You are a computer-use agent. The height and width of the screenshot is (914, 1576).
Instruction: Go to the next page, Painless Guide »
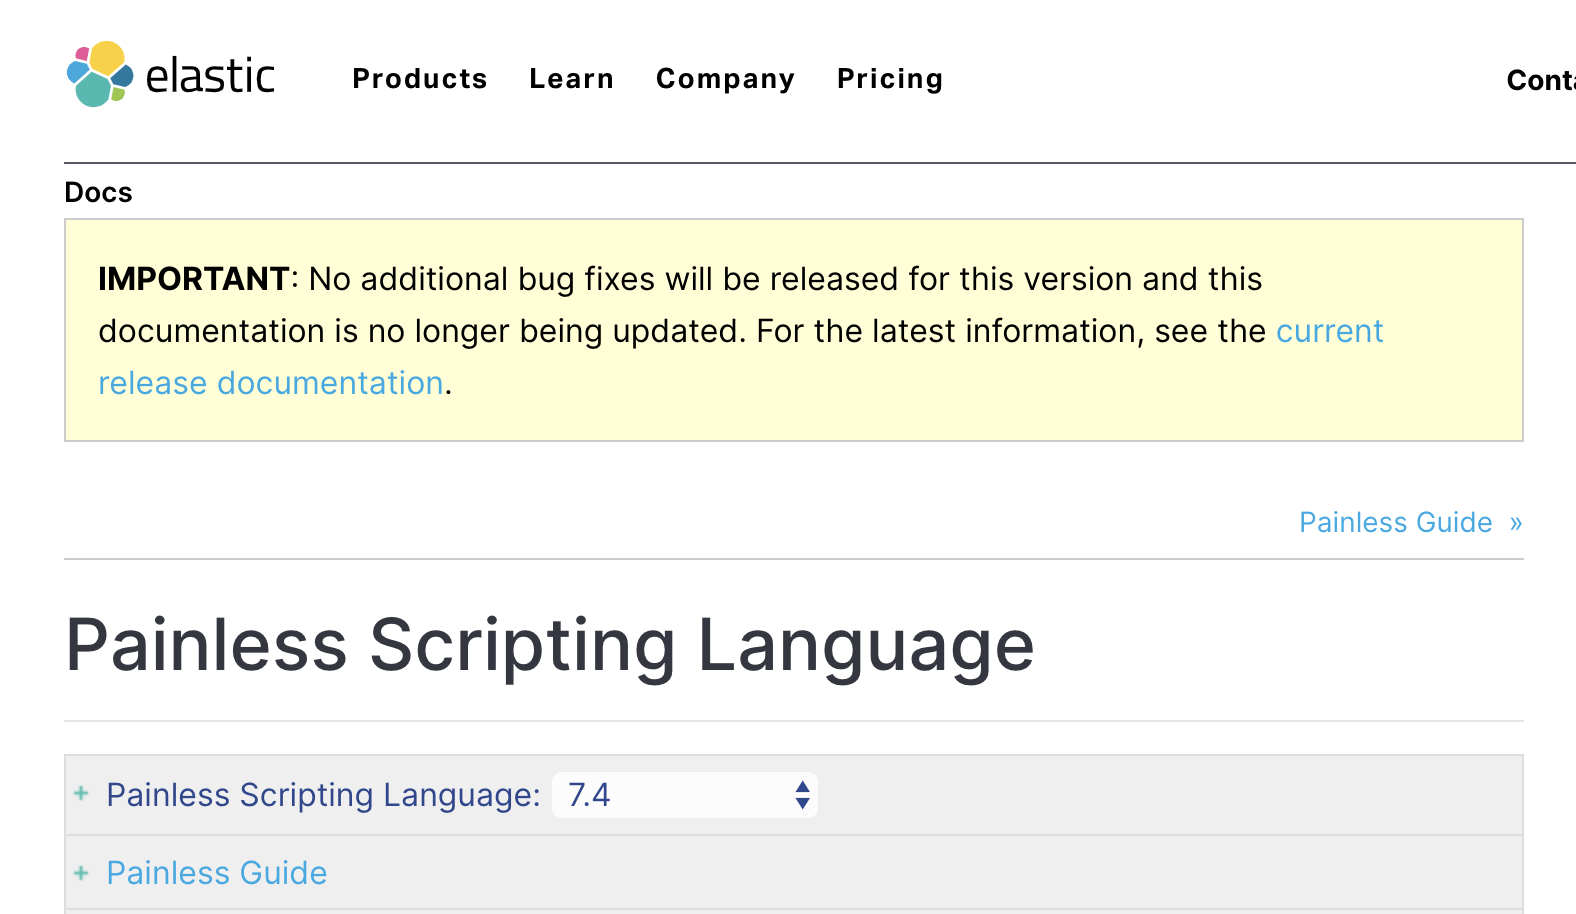1410,522
